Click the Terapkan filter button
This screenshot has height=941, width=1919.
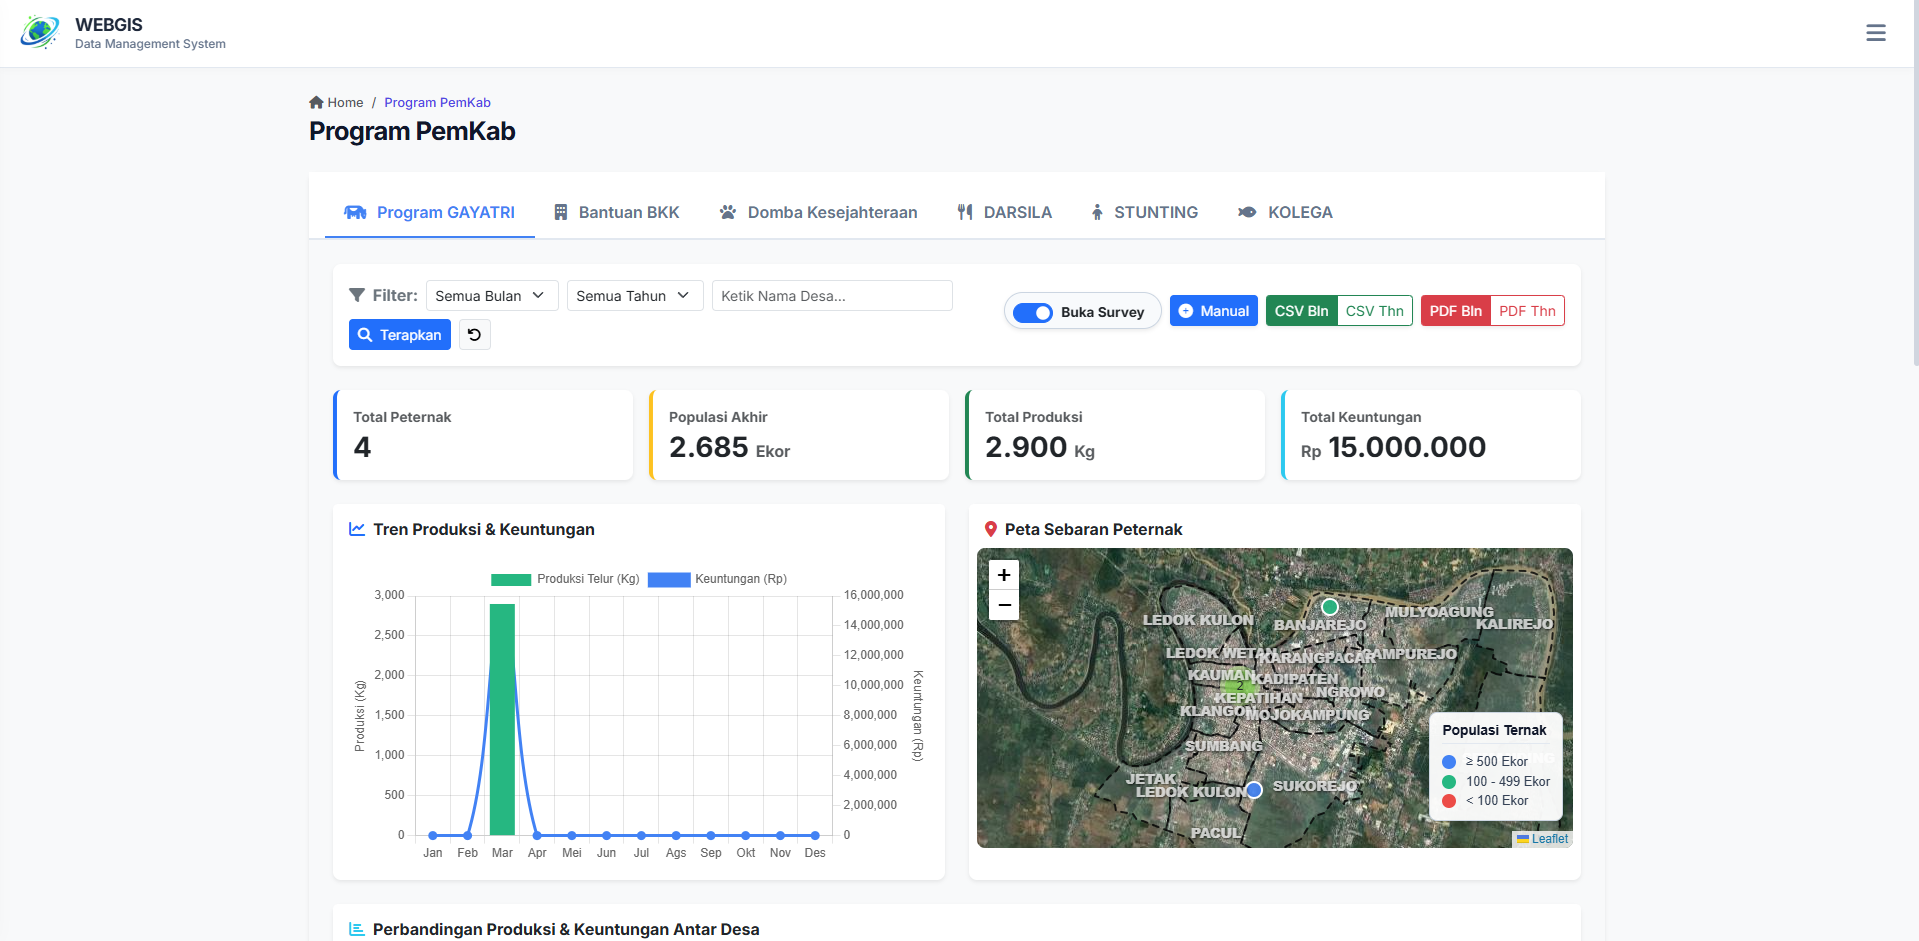point(399,334)
